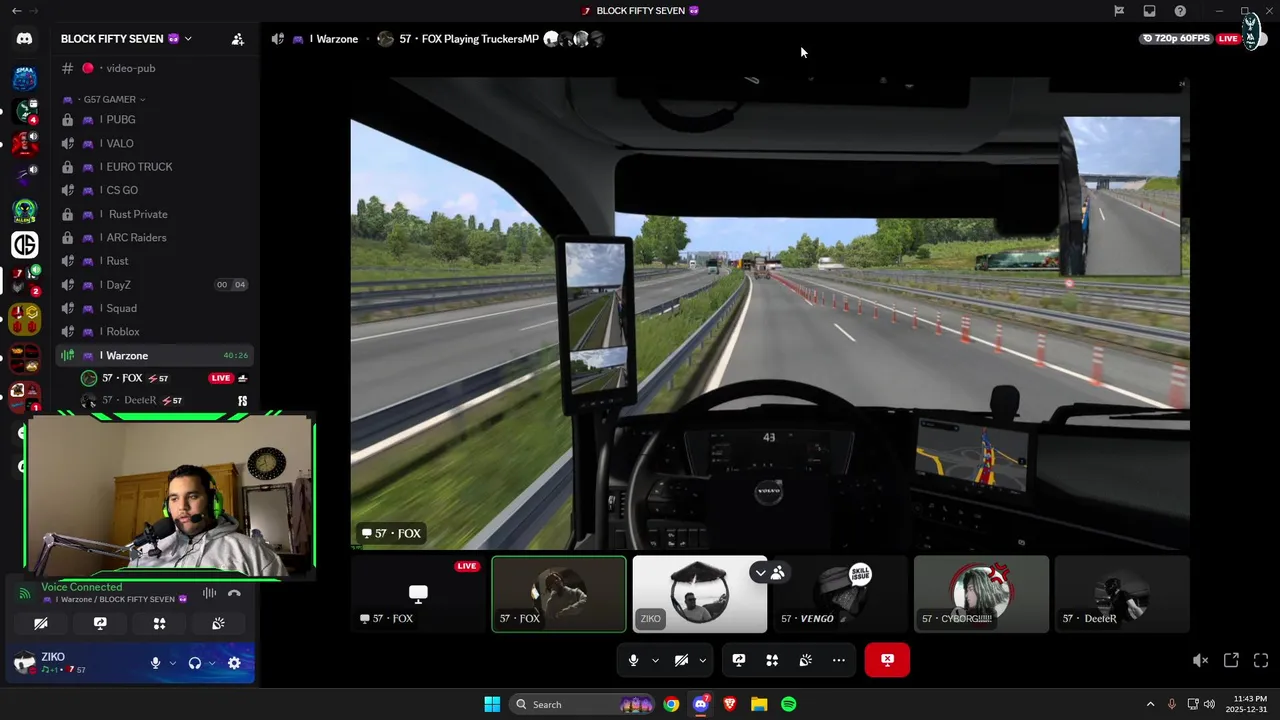Deafen with the headphones icon in user panel
This screenshot has width=1280, height=720.
click(x=195, y=663)
